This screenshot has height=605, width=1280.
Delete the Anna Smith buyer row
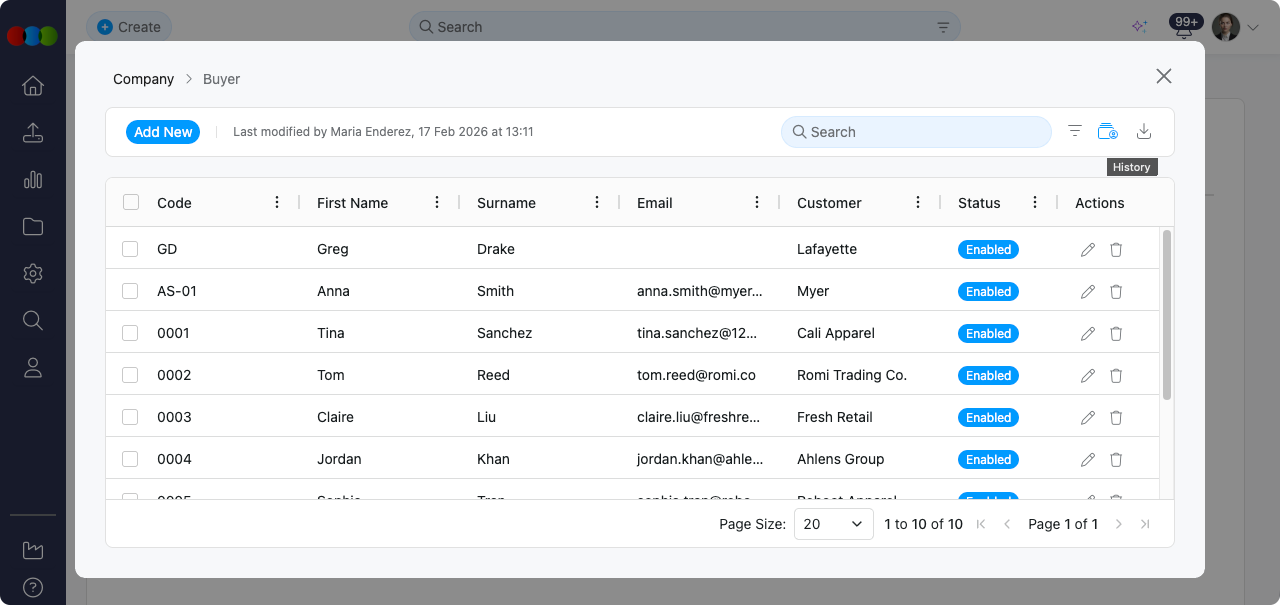[1116, 292]
